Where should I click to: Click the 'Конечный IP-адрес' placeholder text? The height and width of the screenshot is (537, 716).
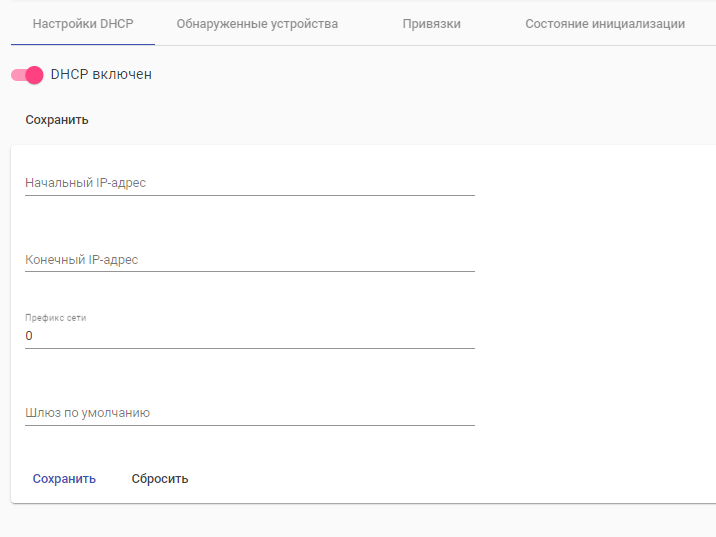(82, 260)
